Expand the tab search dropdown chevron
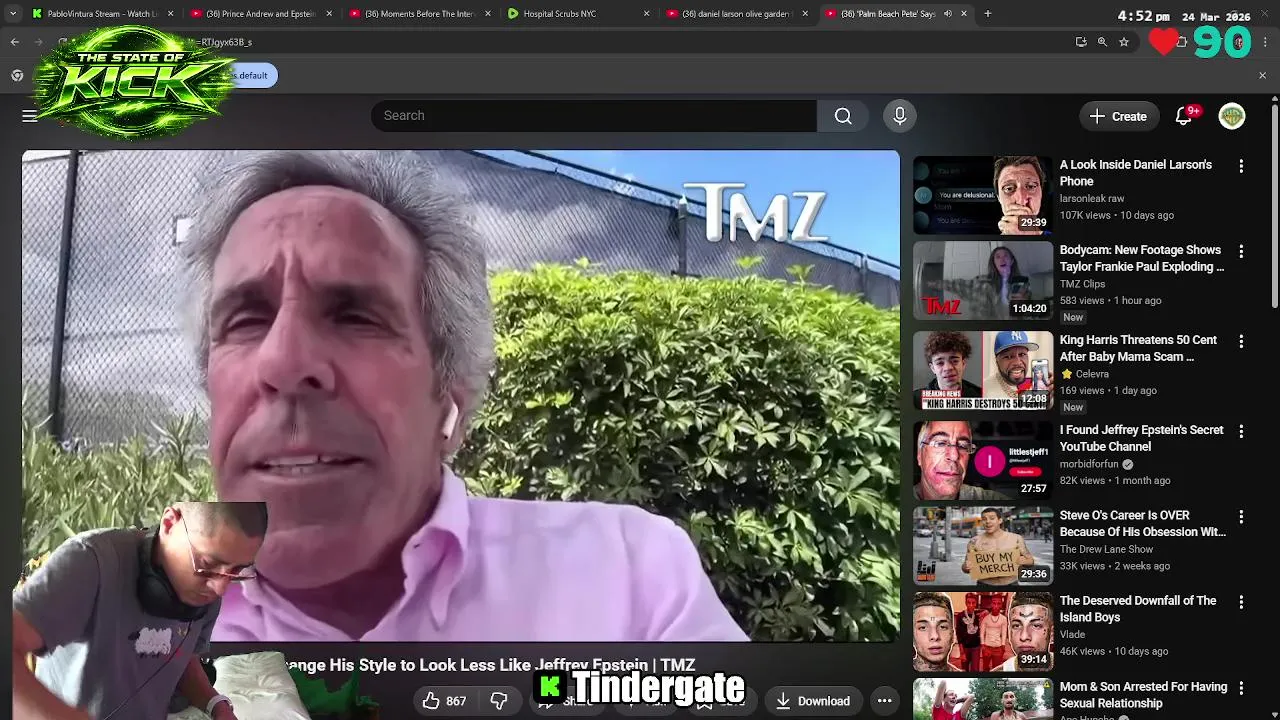1280x720 pixels. coord(12,14)
